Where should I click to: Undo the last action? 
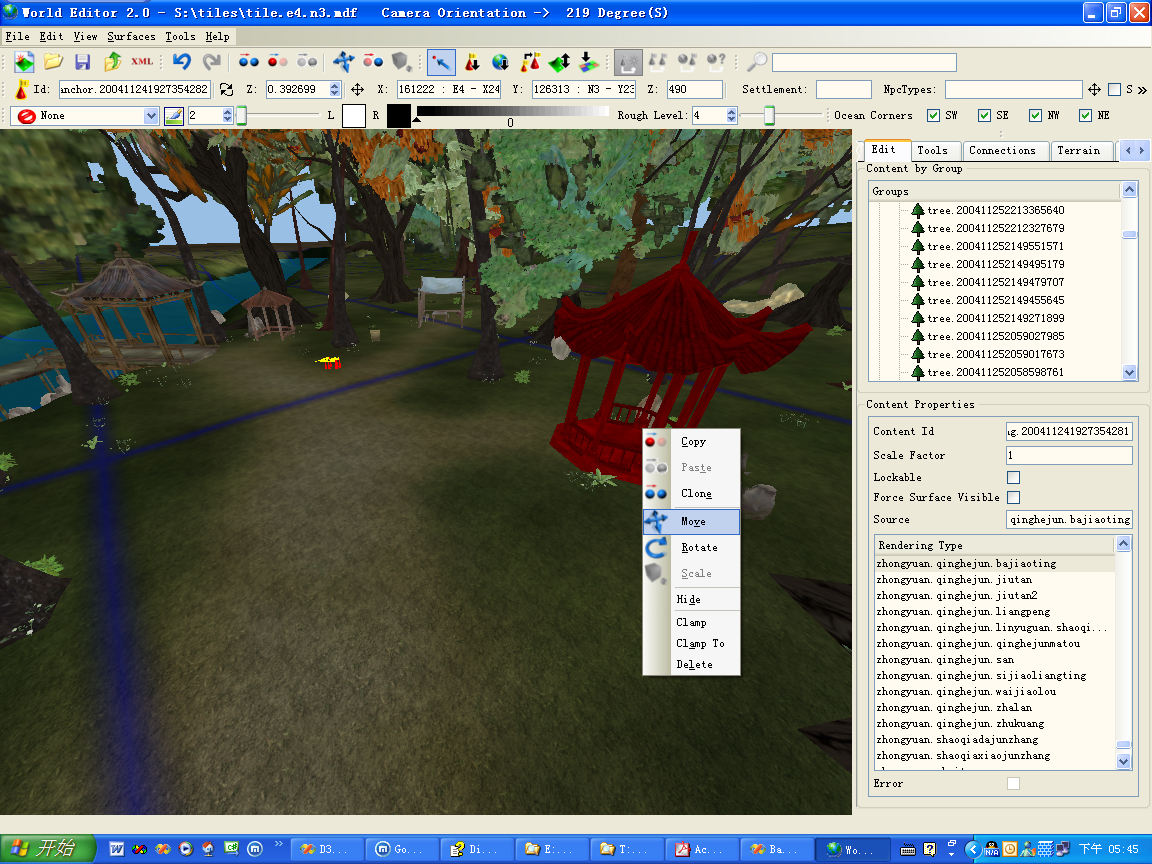(x=181, y=62)
